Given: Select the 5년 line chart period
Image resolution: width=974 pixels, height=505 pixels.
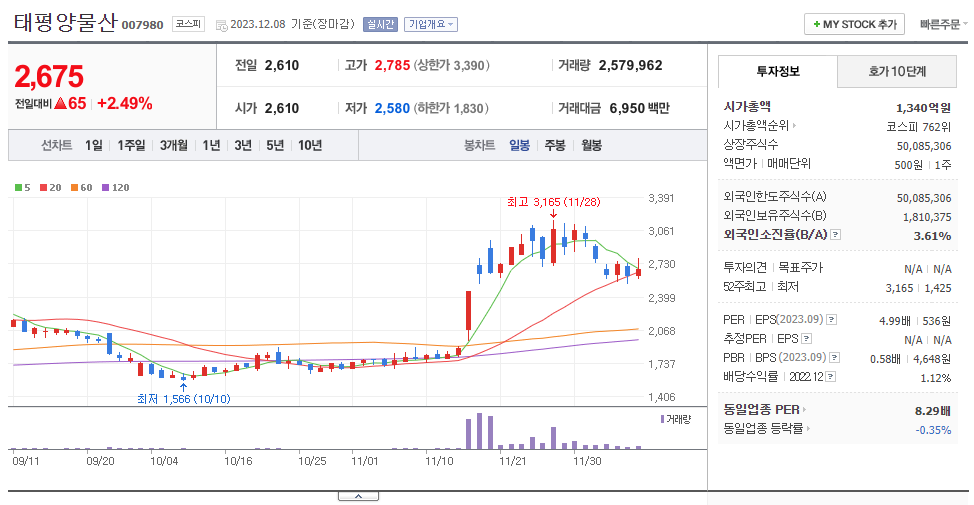Looking at the screenshot, I should click(275, 145).
